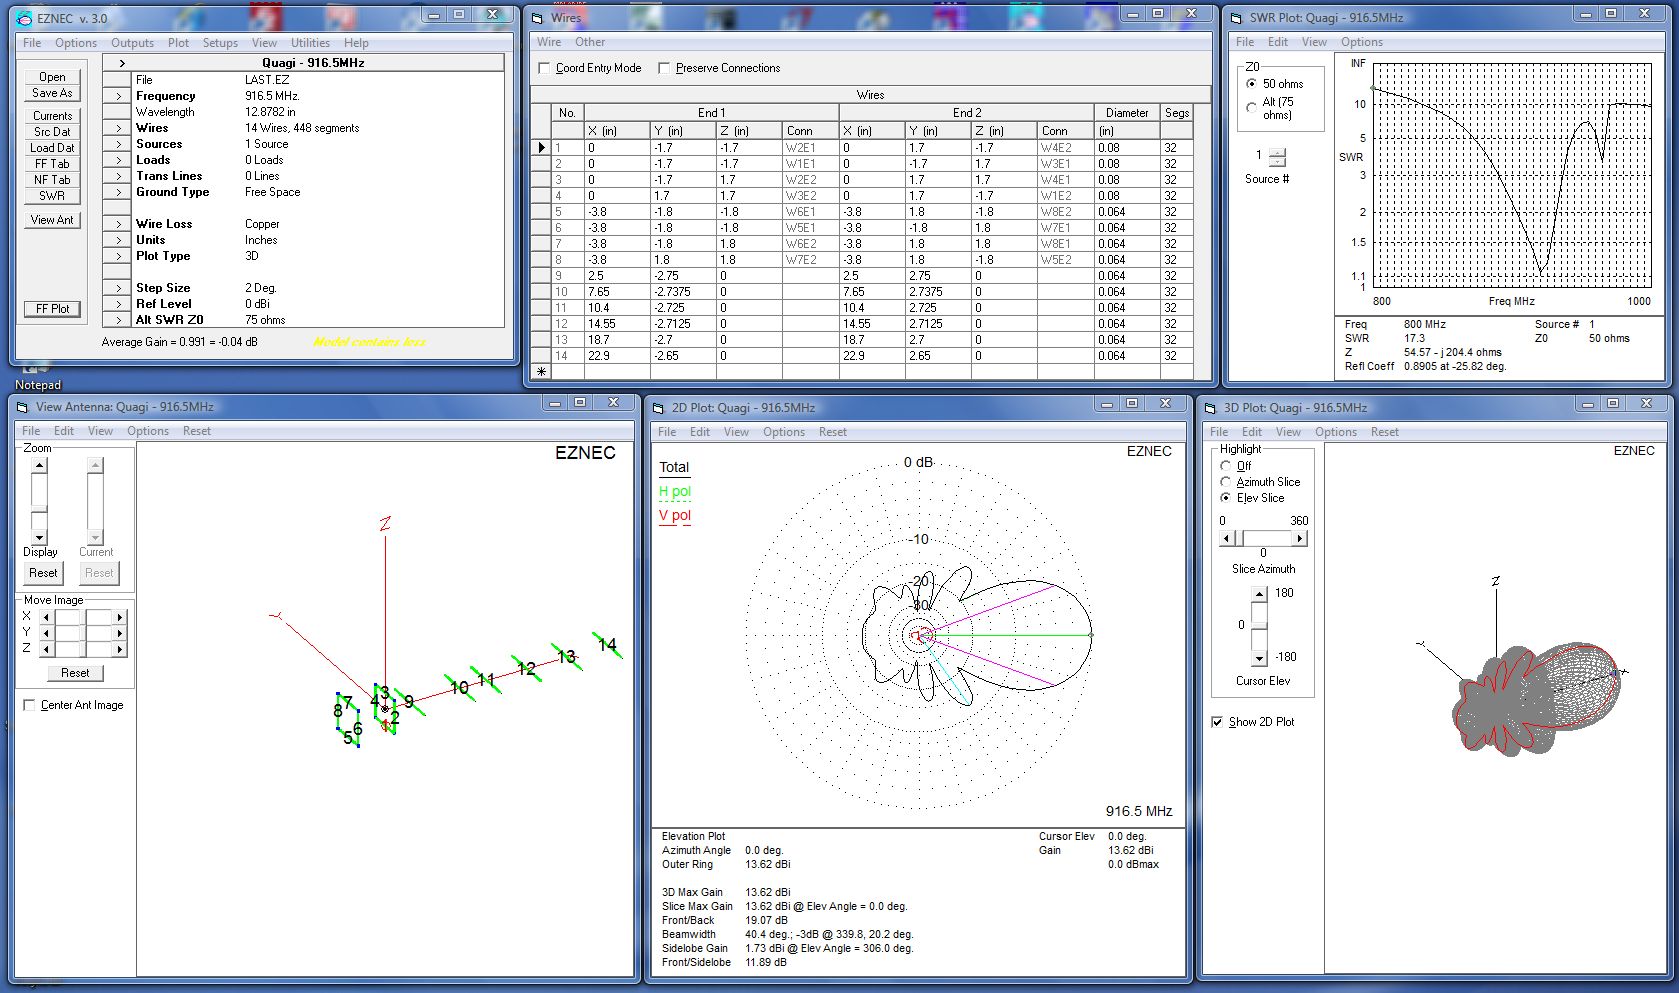This screenshot has height=993, width=1679.
Task: Enable Coord Entry Mode checkbox
Action: pos(545,68)
